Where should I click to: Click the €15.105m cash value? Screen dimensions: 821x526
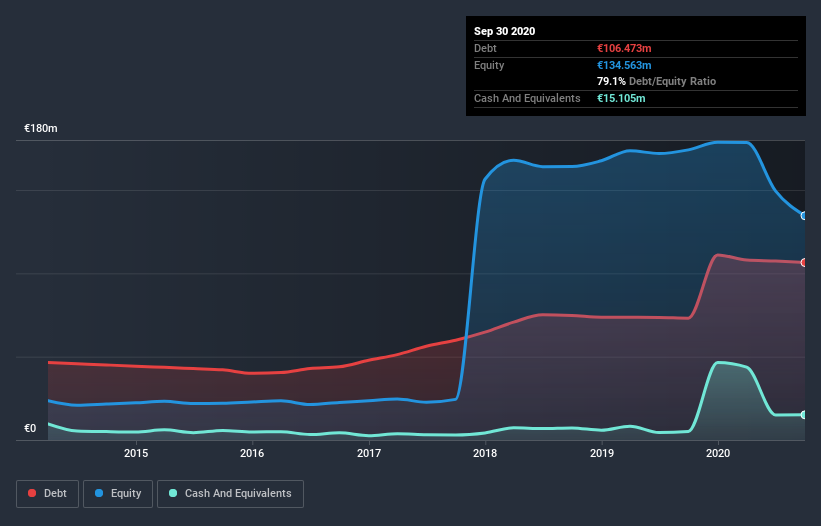621,98
